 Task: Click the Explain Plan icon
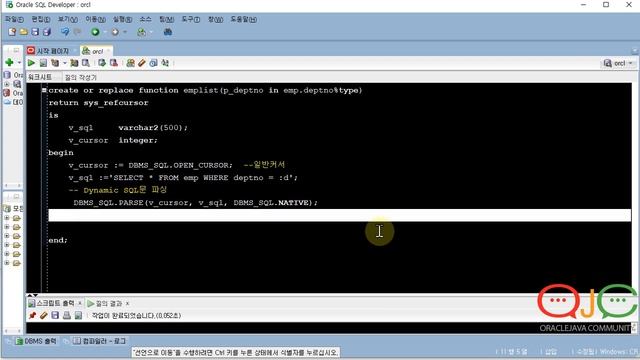pyautogui.click(x=55, y=63)
